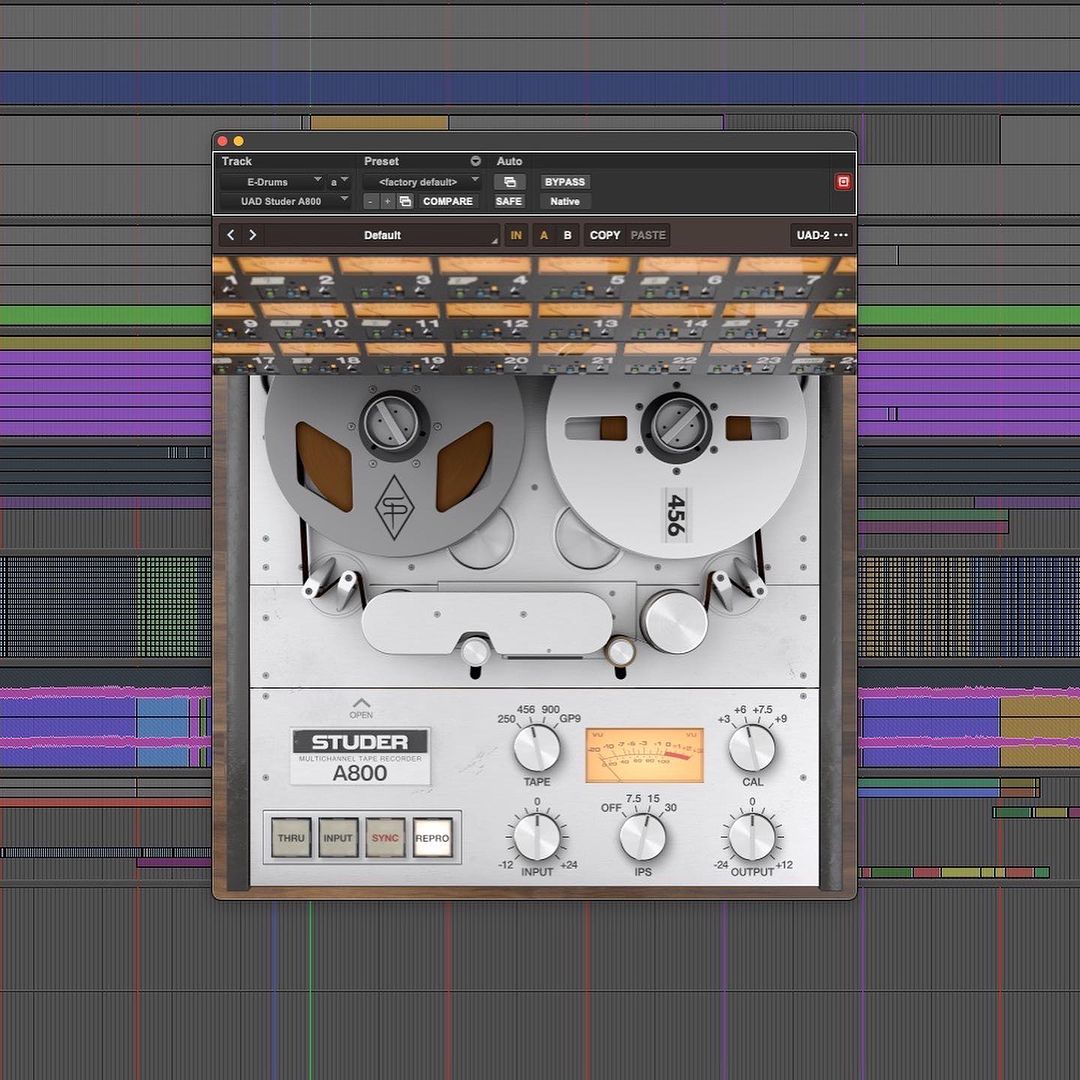Select REPRO head mode
Viewport: 1080px width, 1080px height.
(433, 838)
